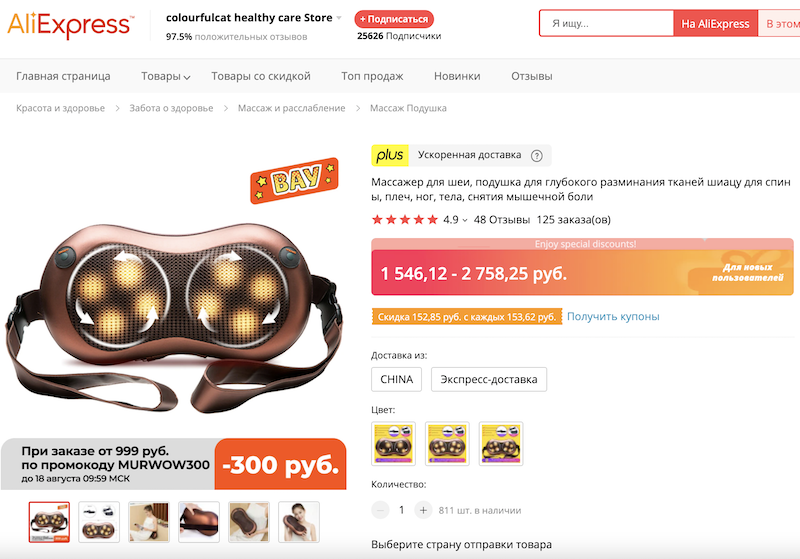Choose the first color variant swatch
This screenshot has width=800, height=559.
393,444
